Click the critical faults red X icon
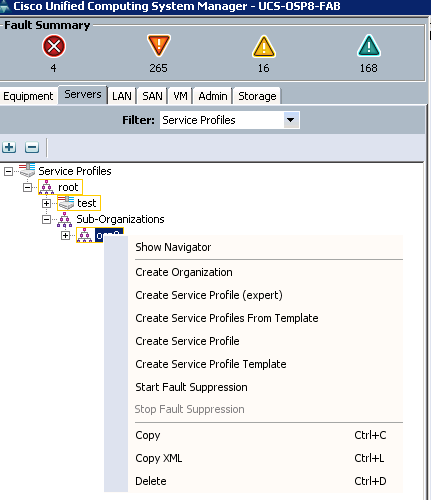 tap(54, 46)
